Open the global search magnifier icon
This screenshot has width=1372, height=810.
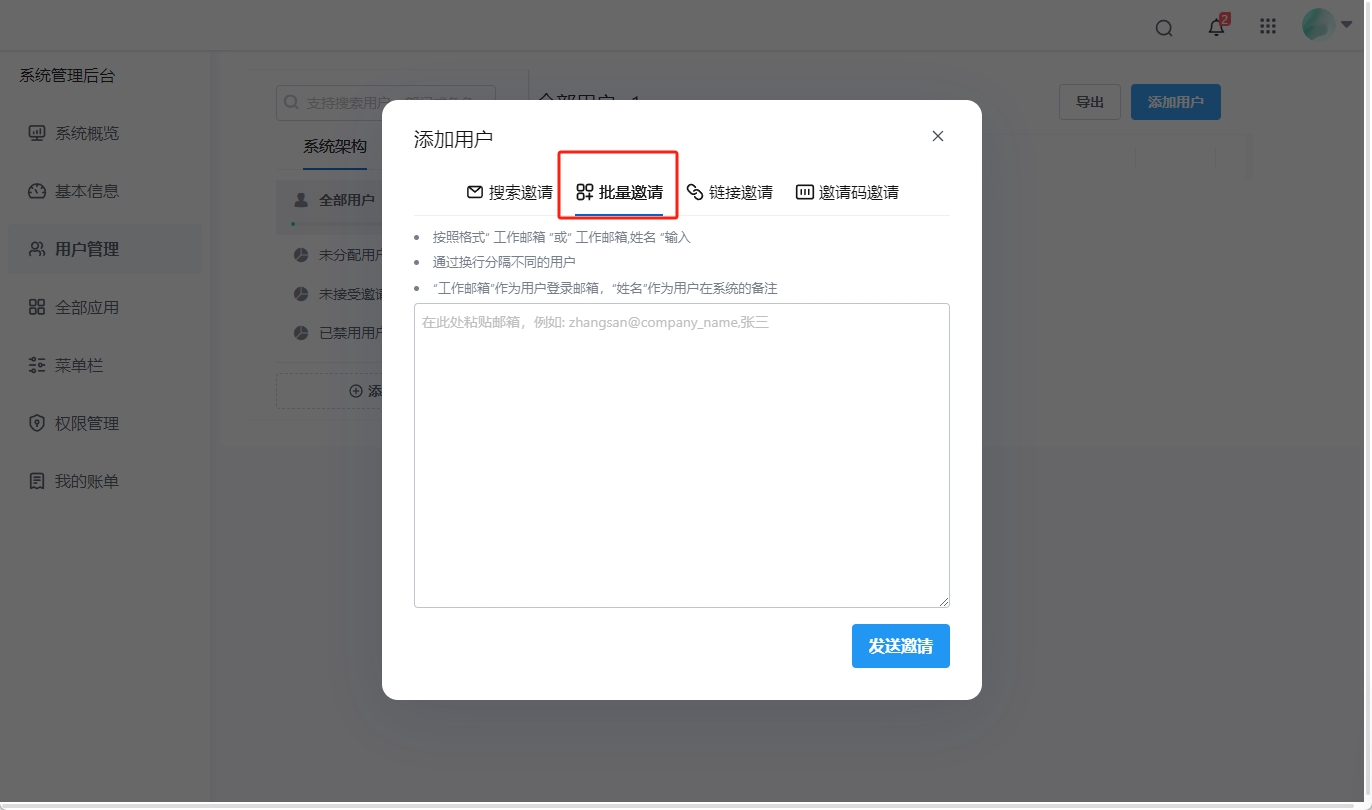pos(1163,28)
